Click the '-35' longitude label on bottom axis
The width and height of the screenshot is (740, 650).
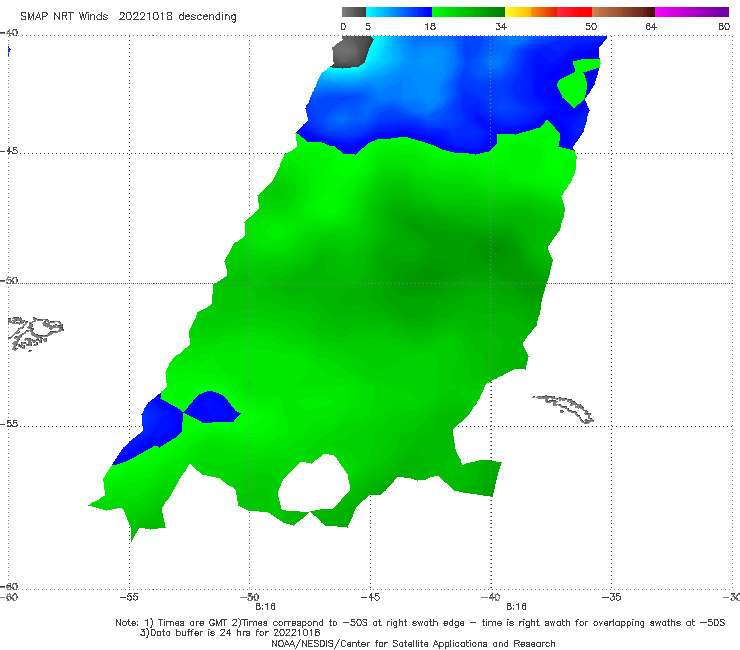611,597
